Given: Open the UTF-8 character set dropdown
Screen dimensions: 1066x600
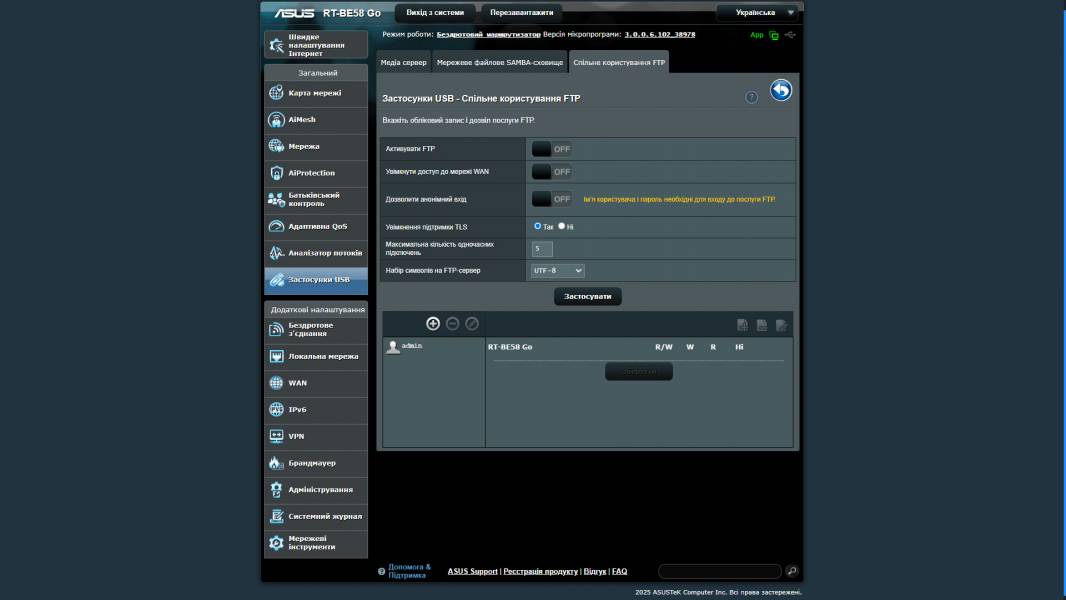Looking at the screenshot, I should (x=557, y=271).
